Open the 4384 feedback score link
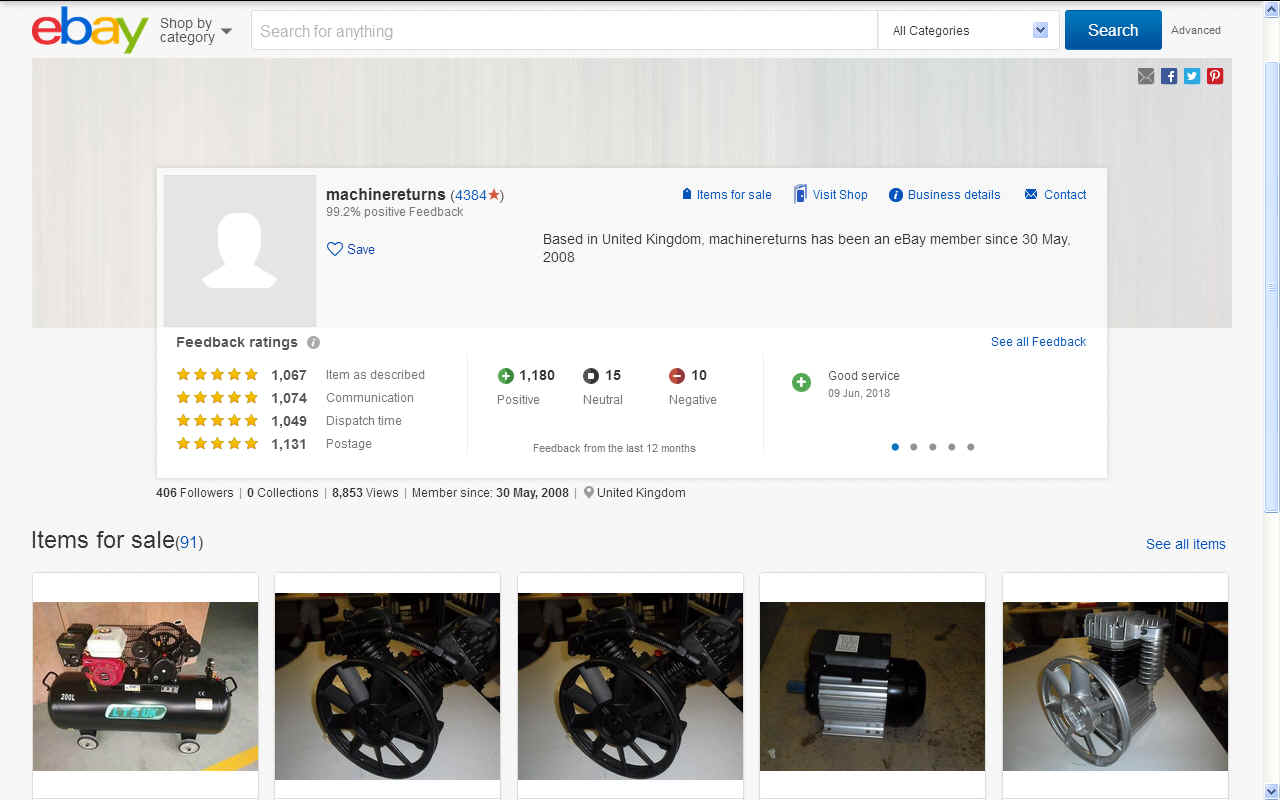The image size is (1280, 800). pos(470,195)
